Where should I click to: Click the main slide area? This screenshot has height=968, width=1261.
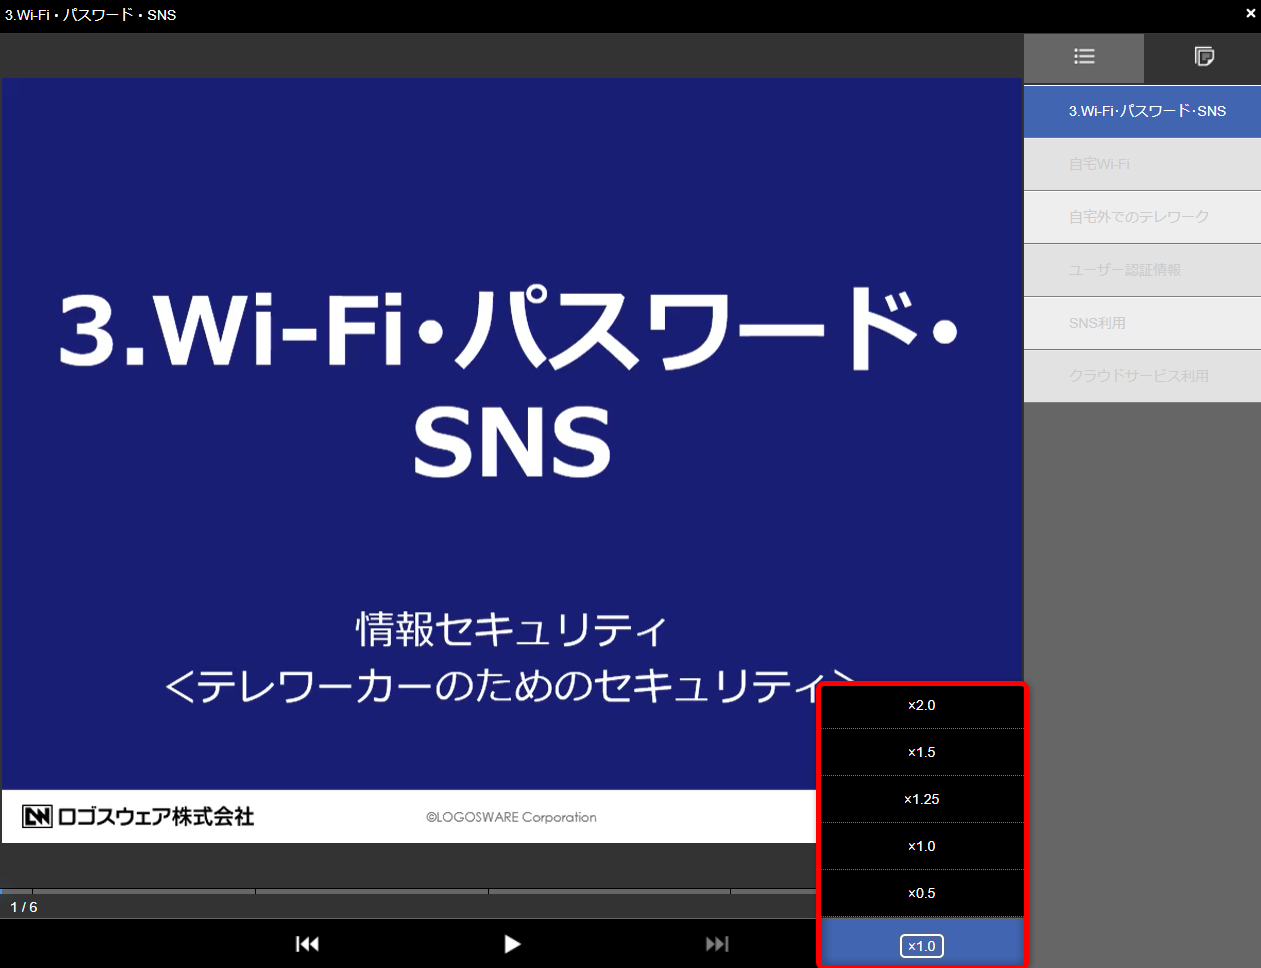click(x=510, y=460)
